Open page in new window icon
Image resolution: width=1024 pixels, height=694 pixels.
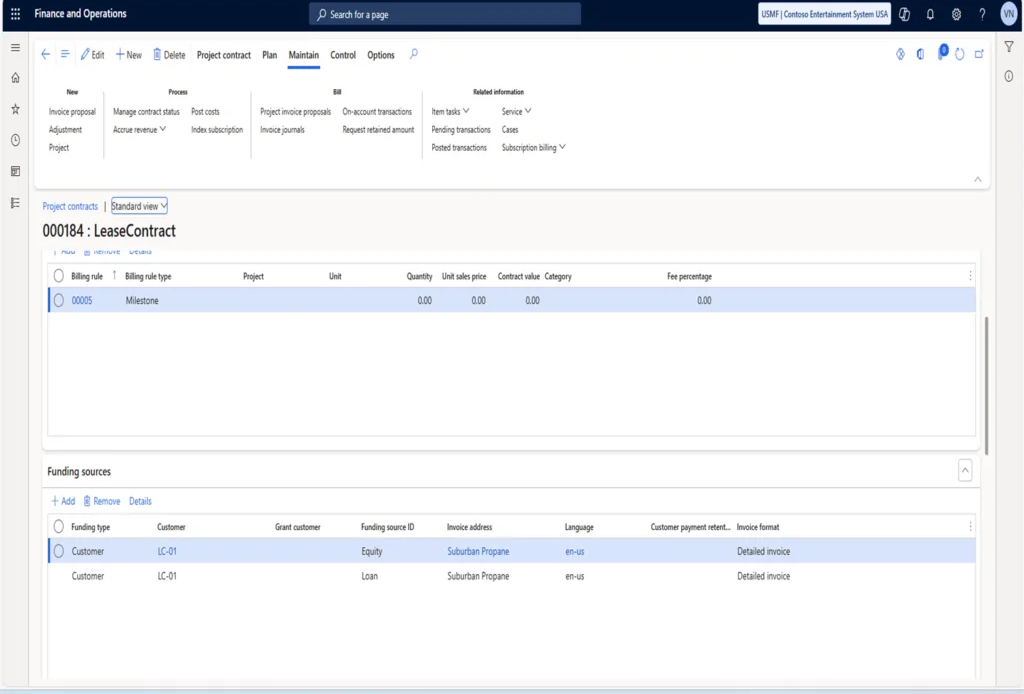(979, 54)
